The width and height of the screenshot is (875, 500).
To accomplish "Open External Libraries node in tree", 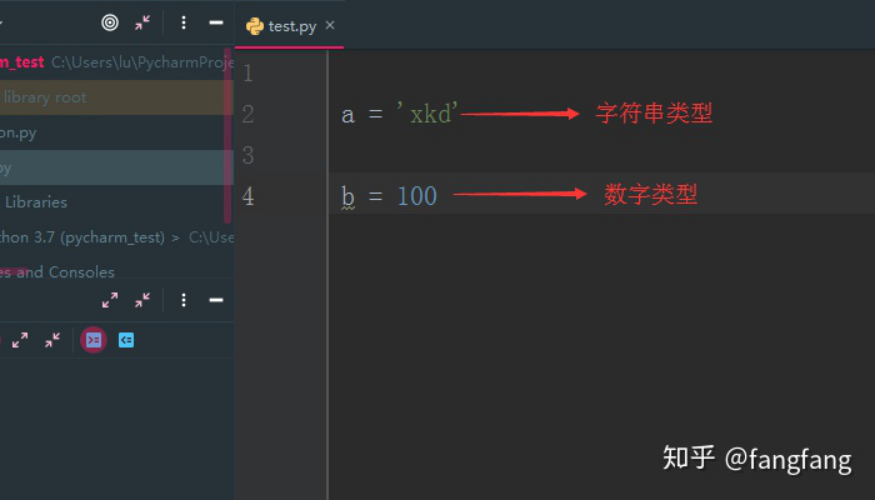I will click(36, 201).
